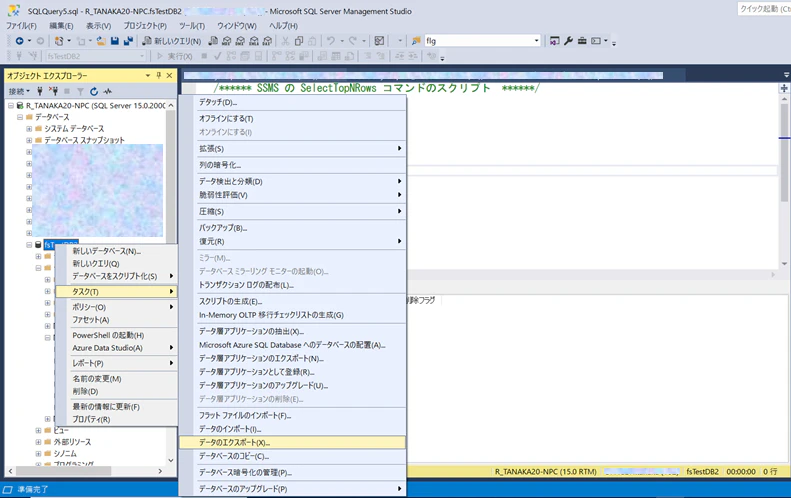Open Activity Monitor from Object Explorer

[x=107, y=91]
